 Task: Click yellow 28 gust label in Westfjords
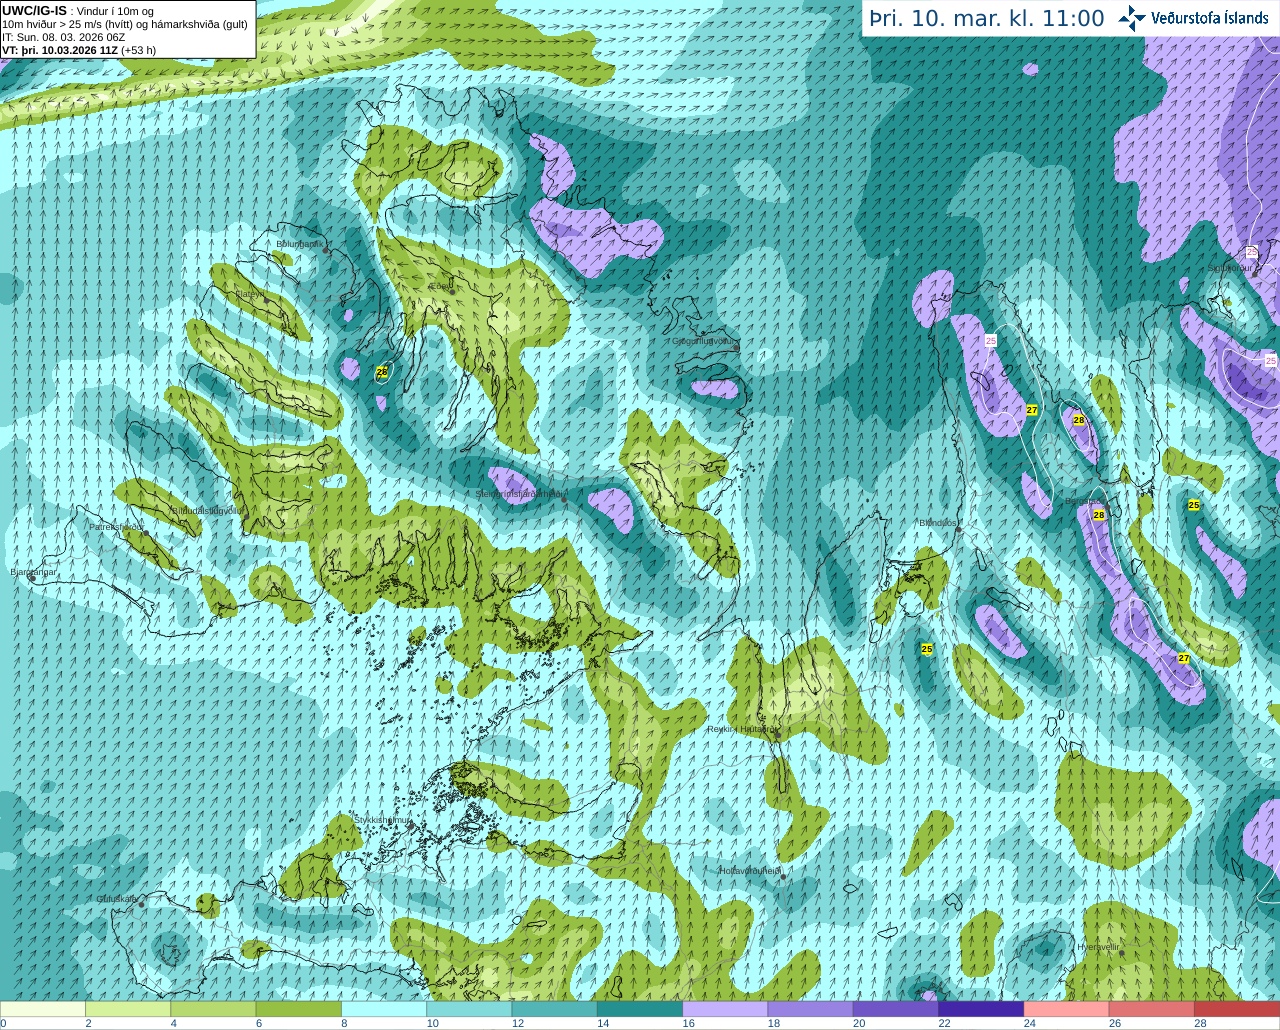click(381, 372)
